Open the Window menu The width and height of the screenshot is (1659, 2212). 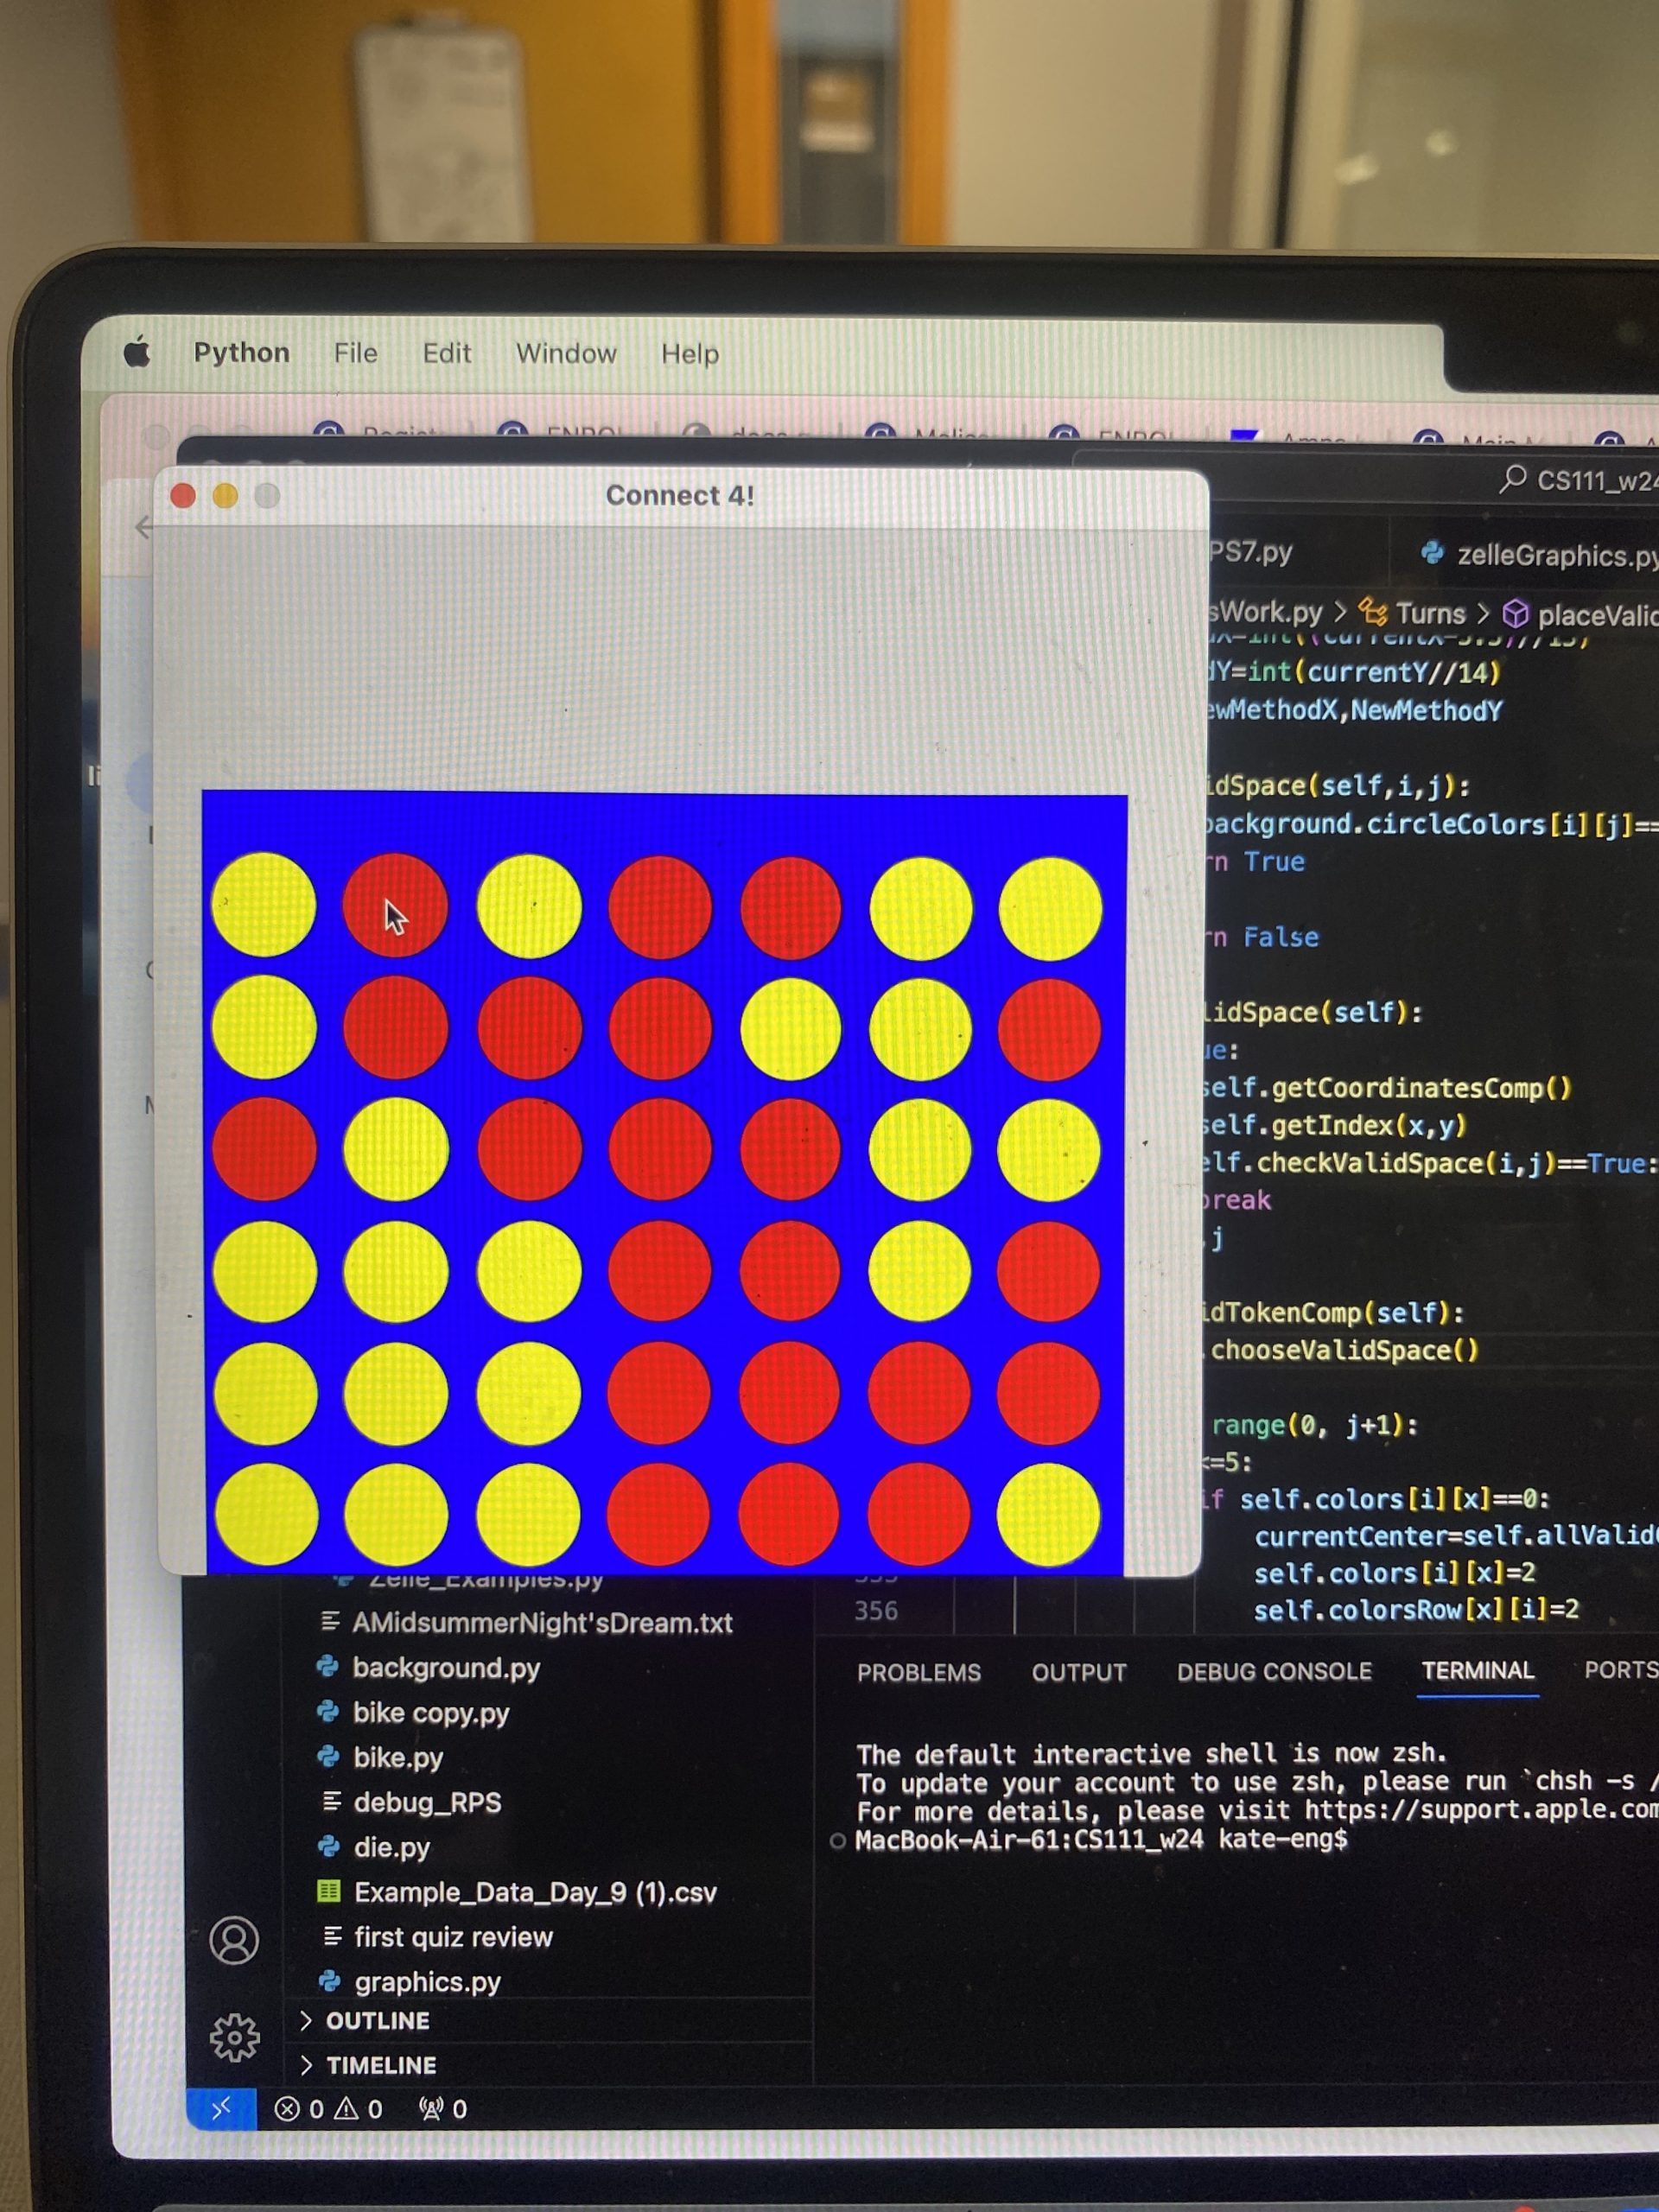pyautogui.click(x=566, y=354)
